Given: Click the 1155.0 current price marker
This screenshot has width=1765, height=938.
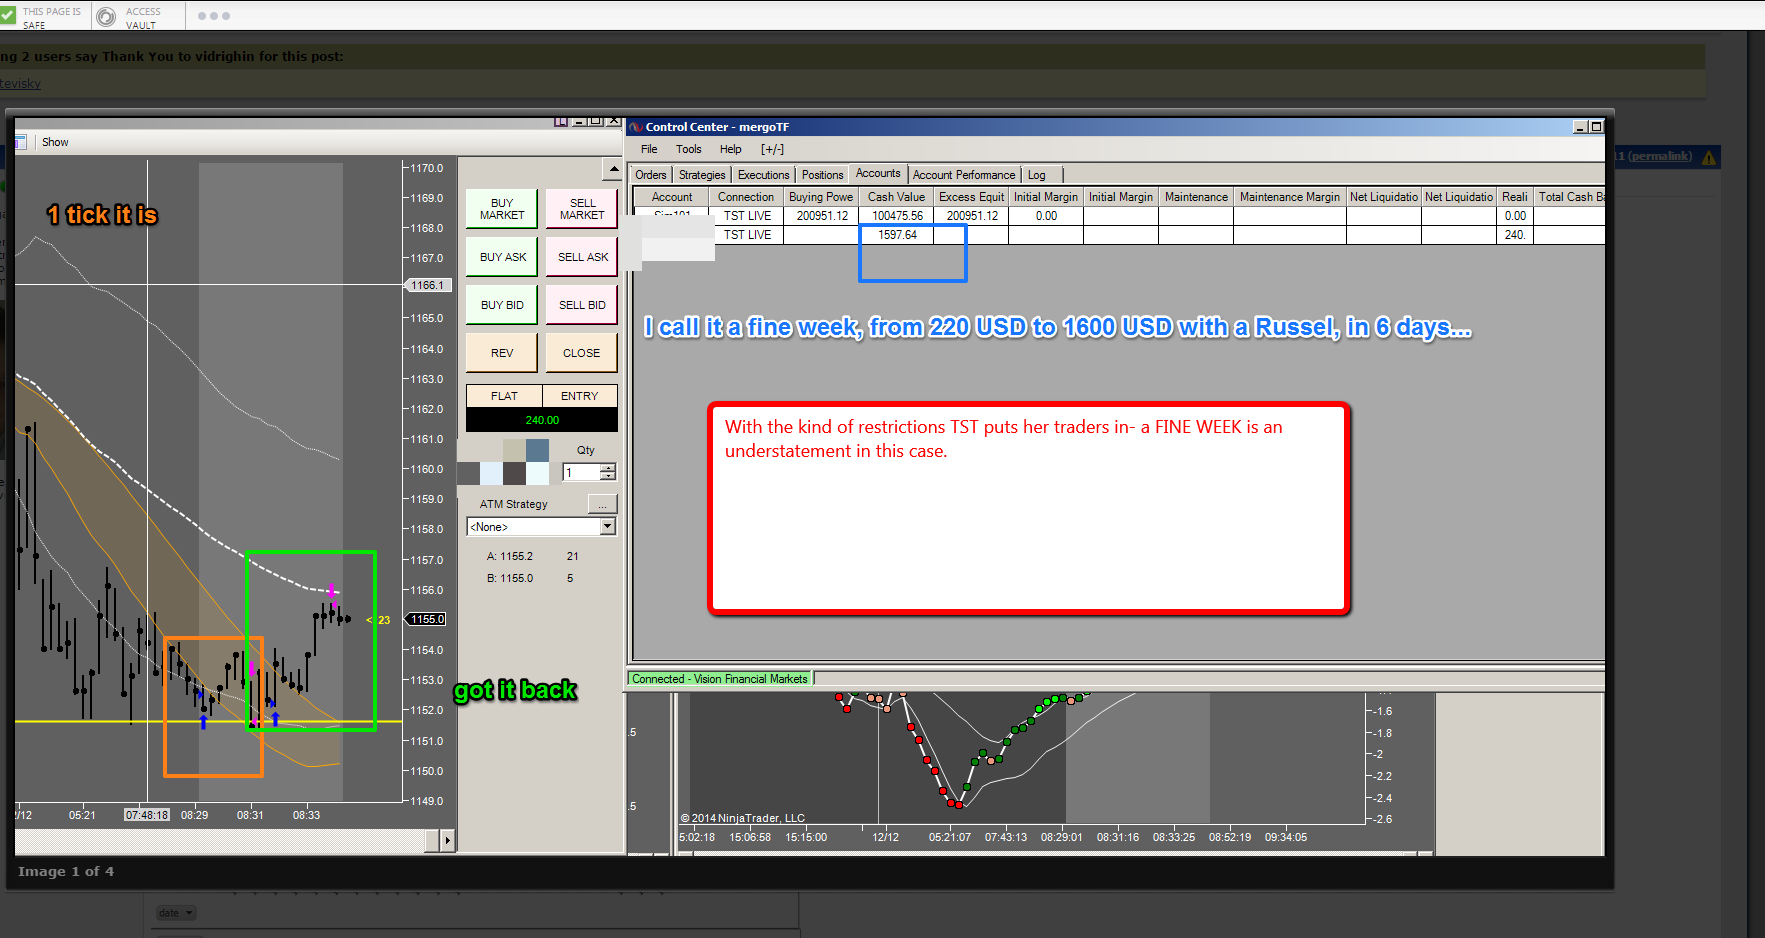Looking at the screenshot, I should point(426,619).
